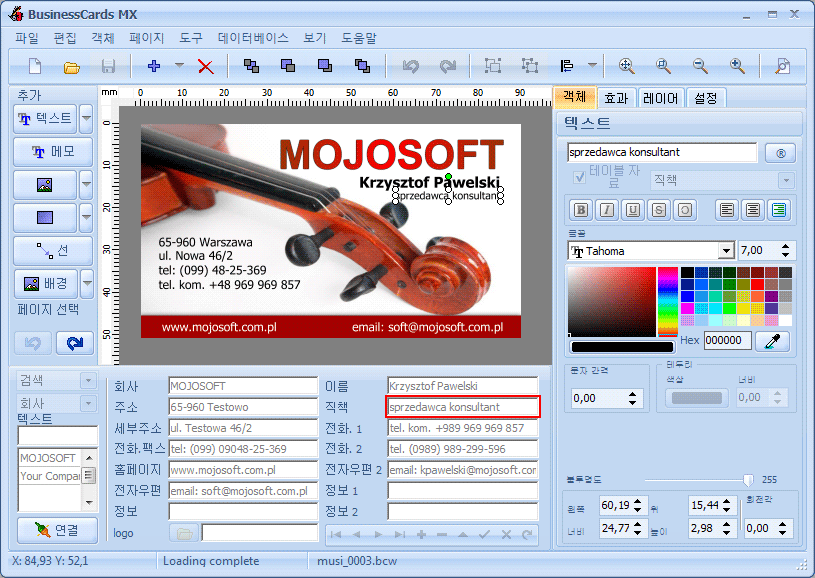This screenshot has width=815, height=578.
Task: Click the first layer order icon
Action: (252, 66)
